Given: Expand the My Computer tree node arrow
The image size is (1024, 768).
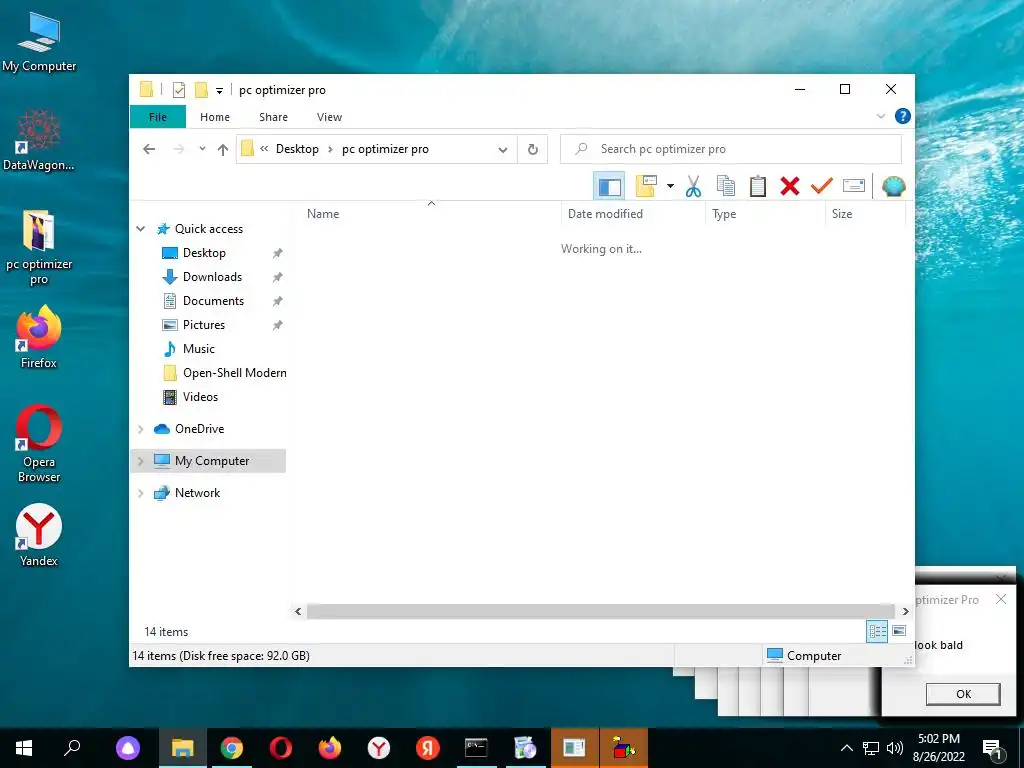Looking at the screenshot, I should 140,461.
